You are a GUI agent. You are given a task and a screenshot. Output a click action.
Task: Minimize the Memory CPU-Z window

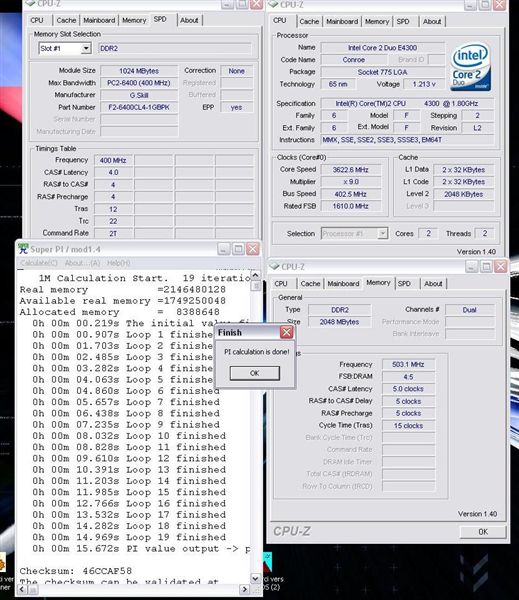coord(471,266)
